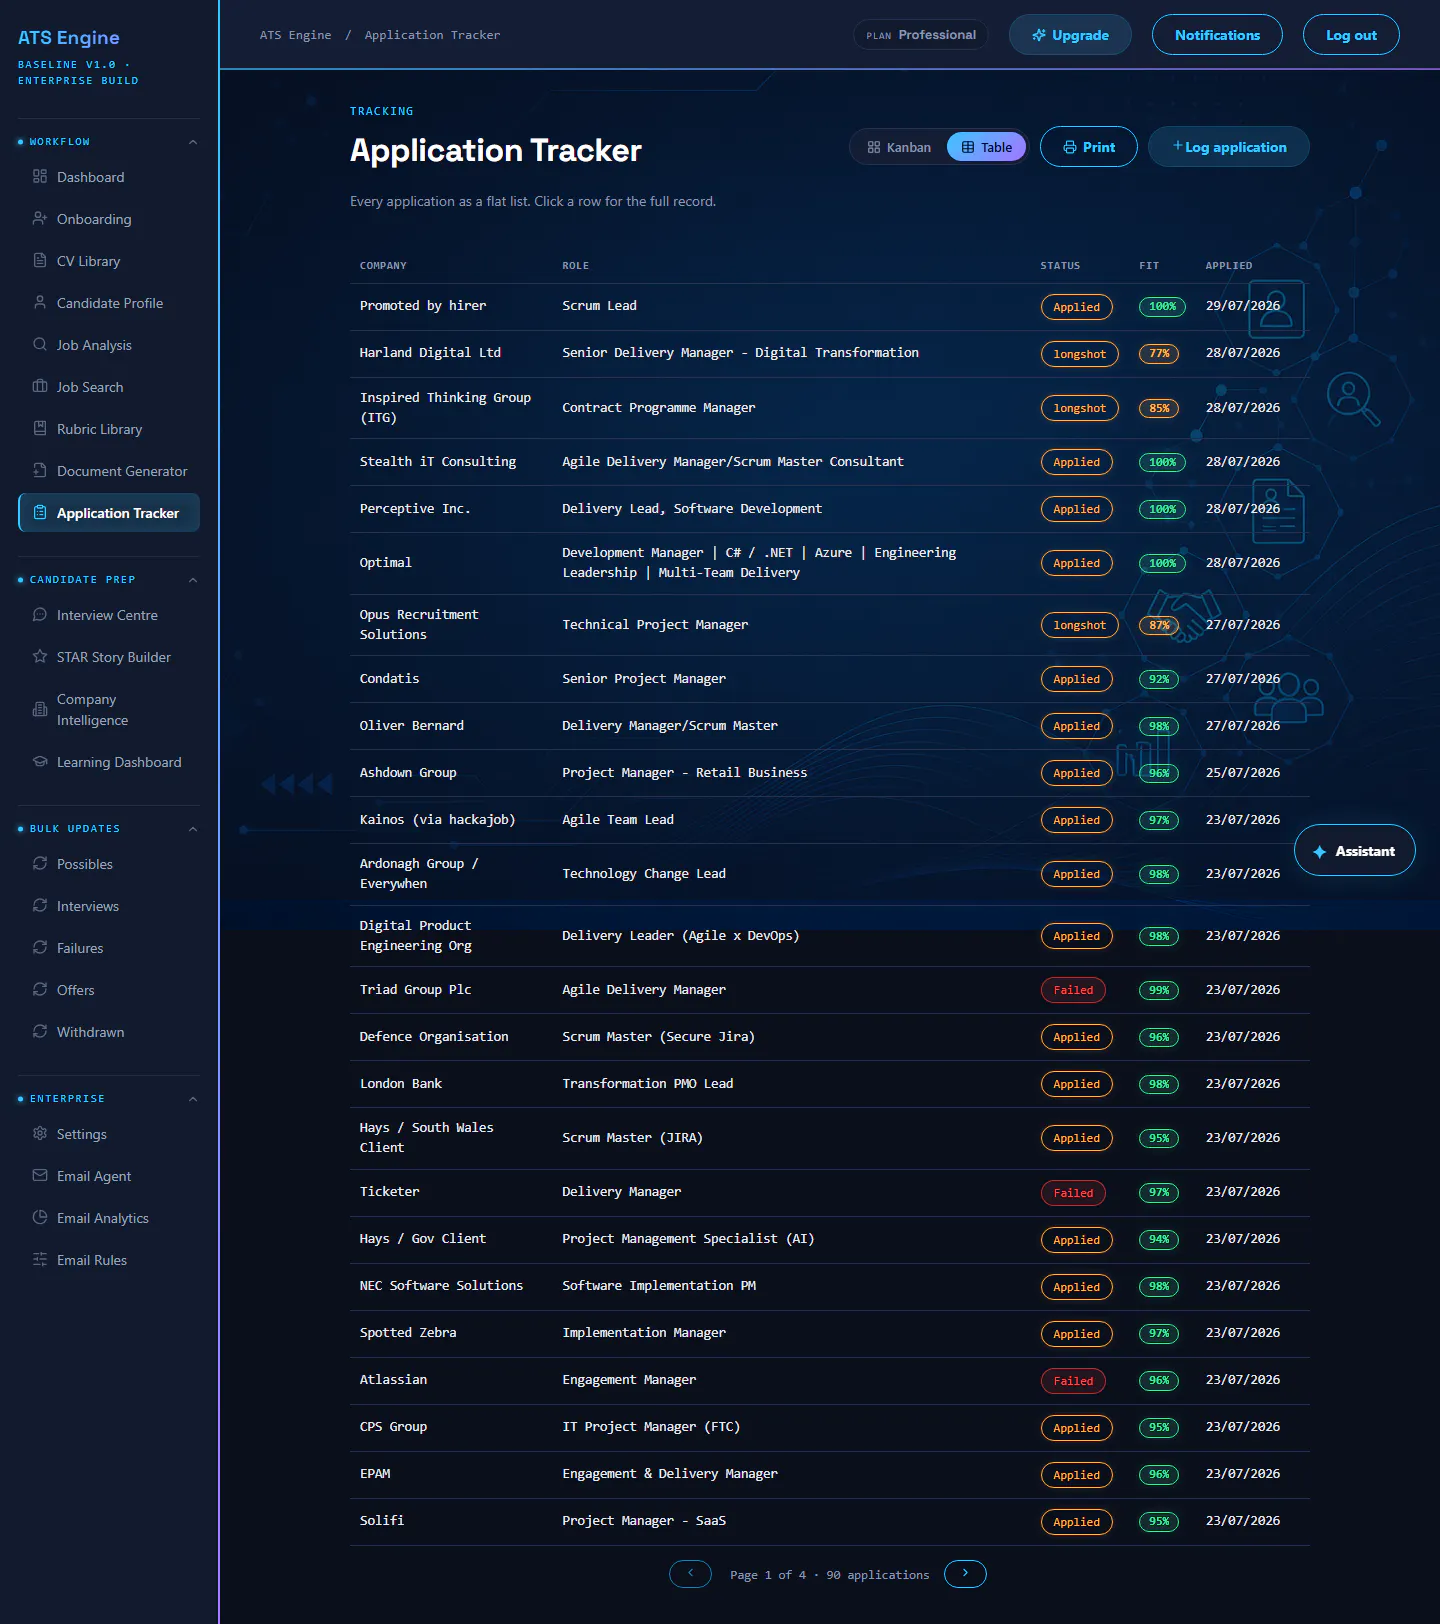Open the Assistant panel

1355,851
